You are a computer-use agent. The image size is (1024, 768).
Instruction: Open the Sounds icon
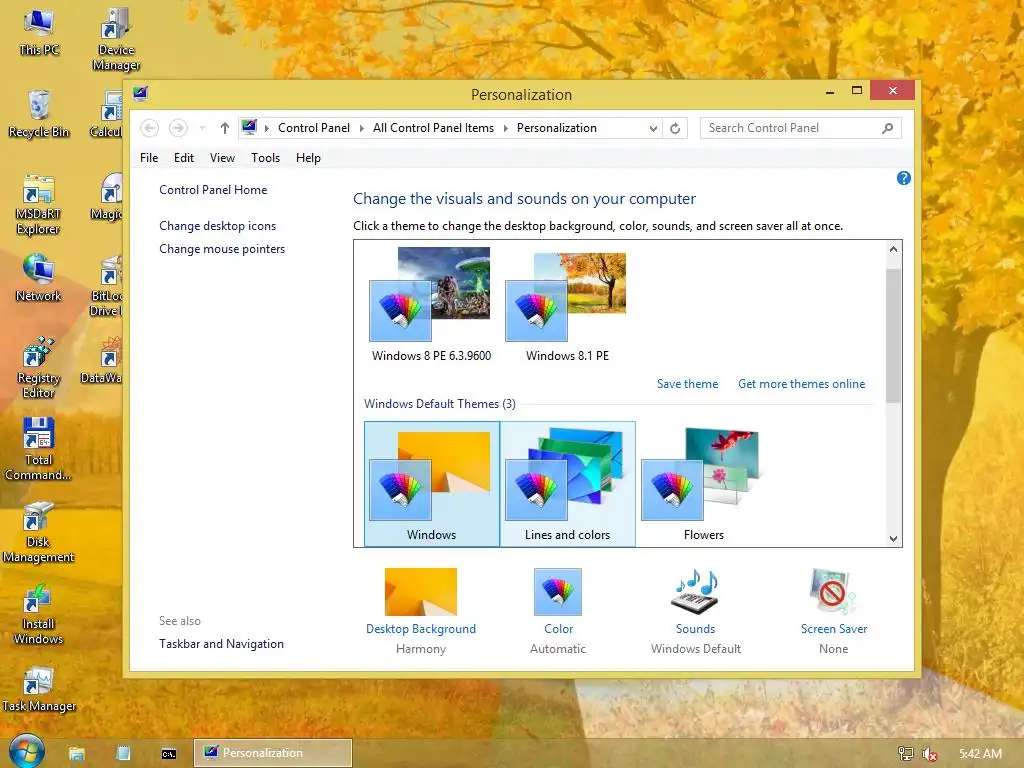695,592
